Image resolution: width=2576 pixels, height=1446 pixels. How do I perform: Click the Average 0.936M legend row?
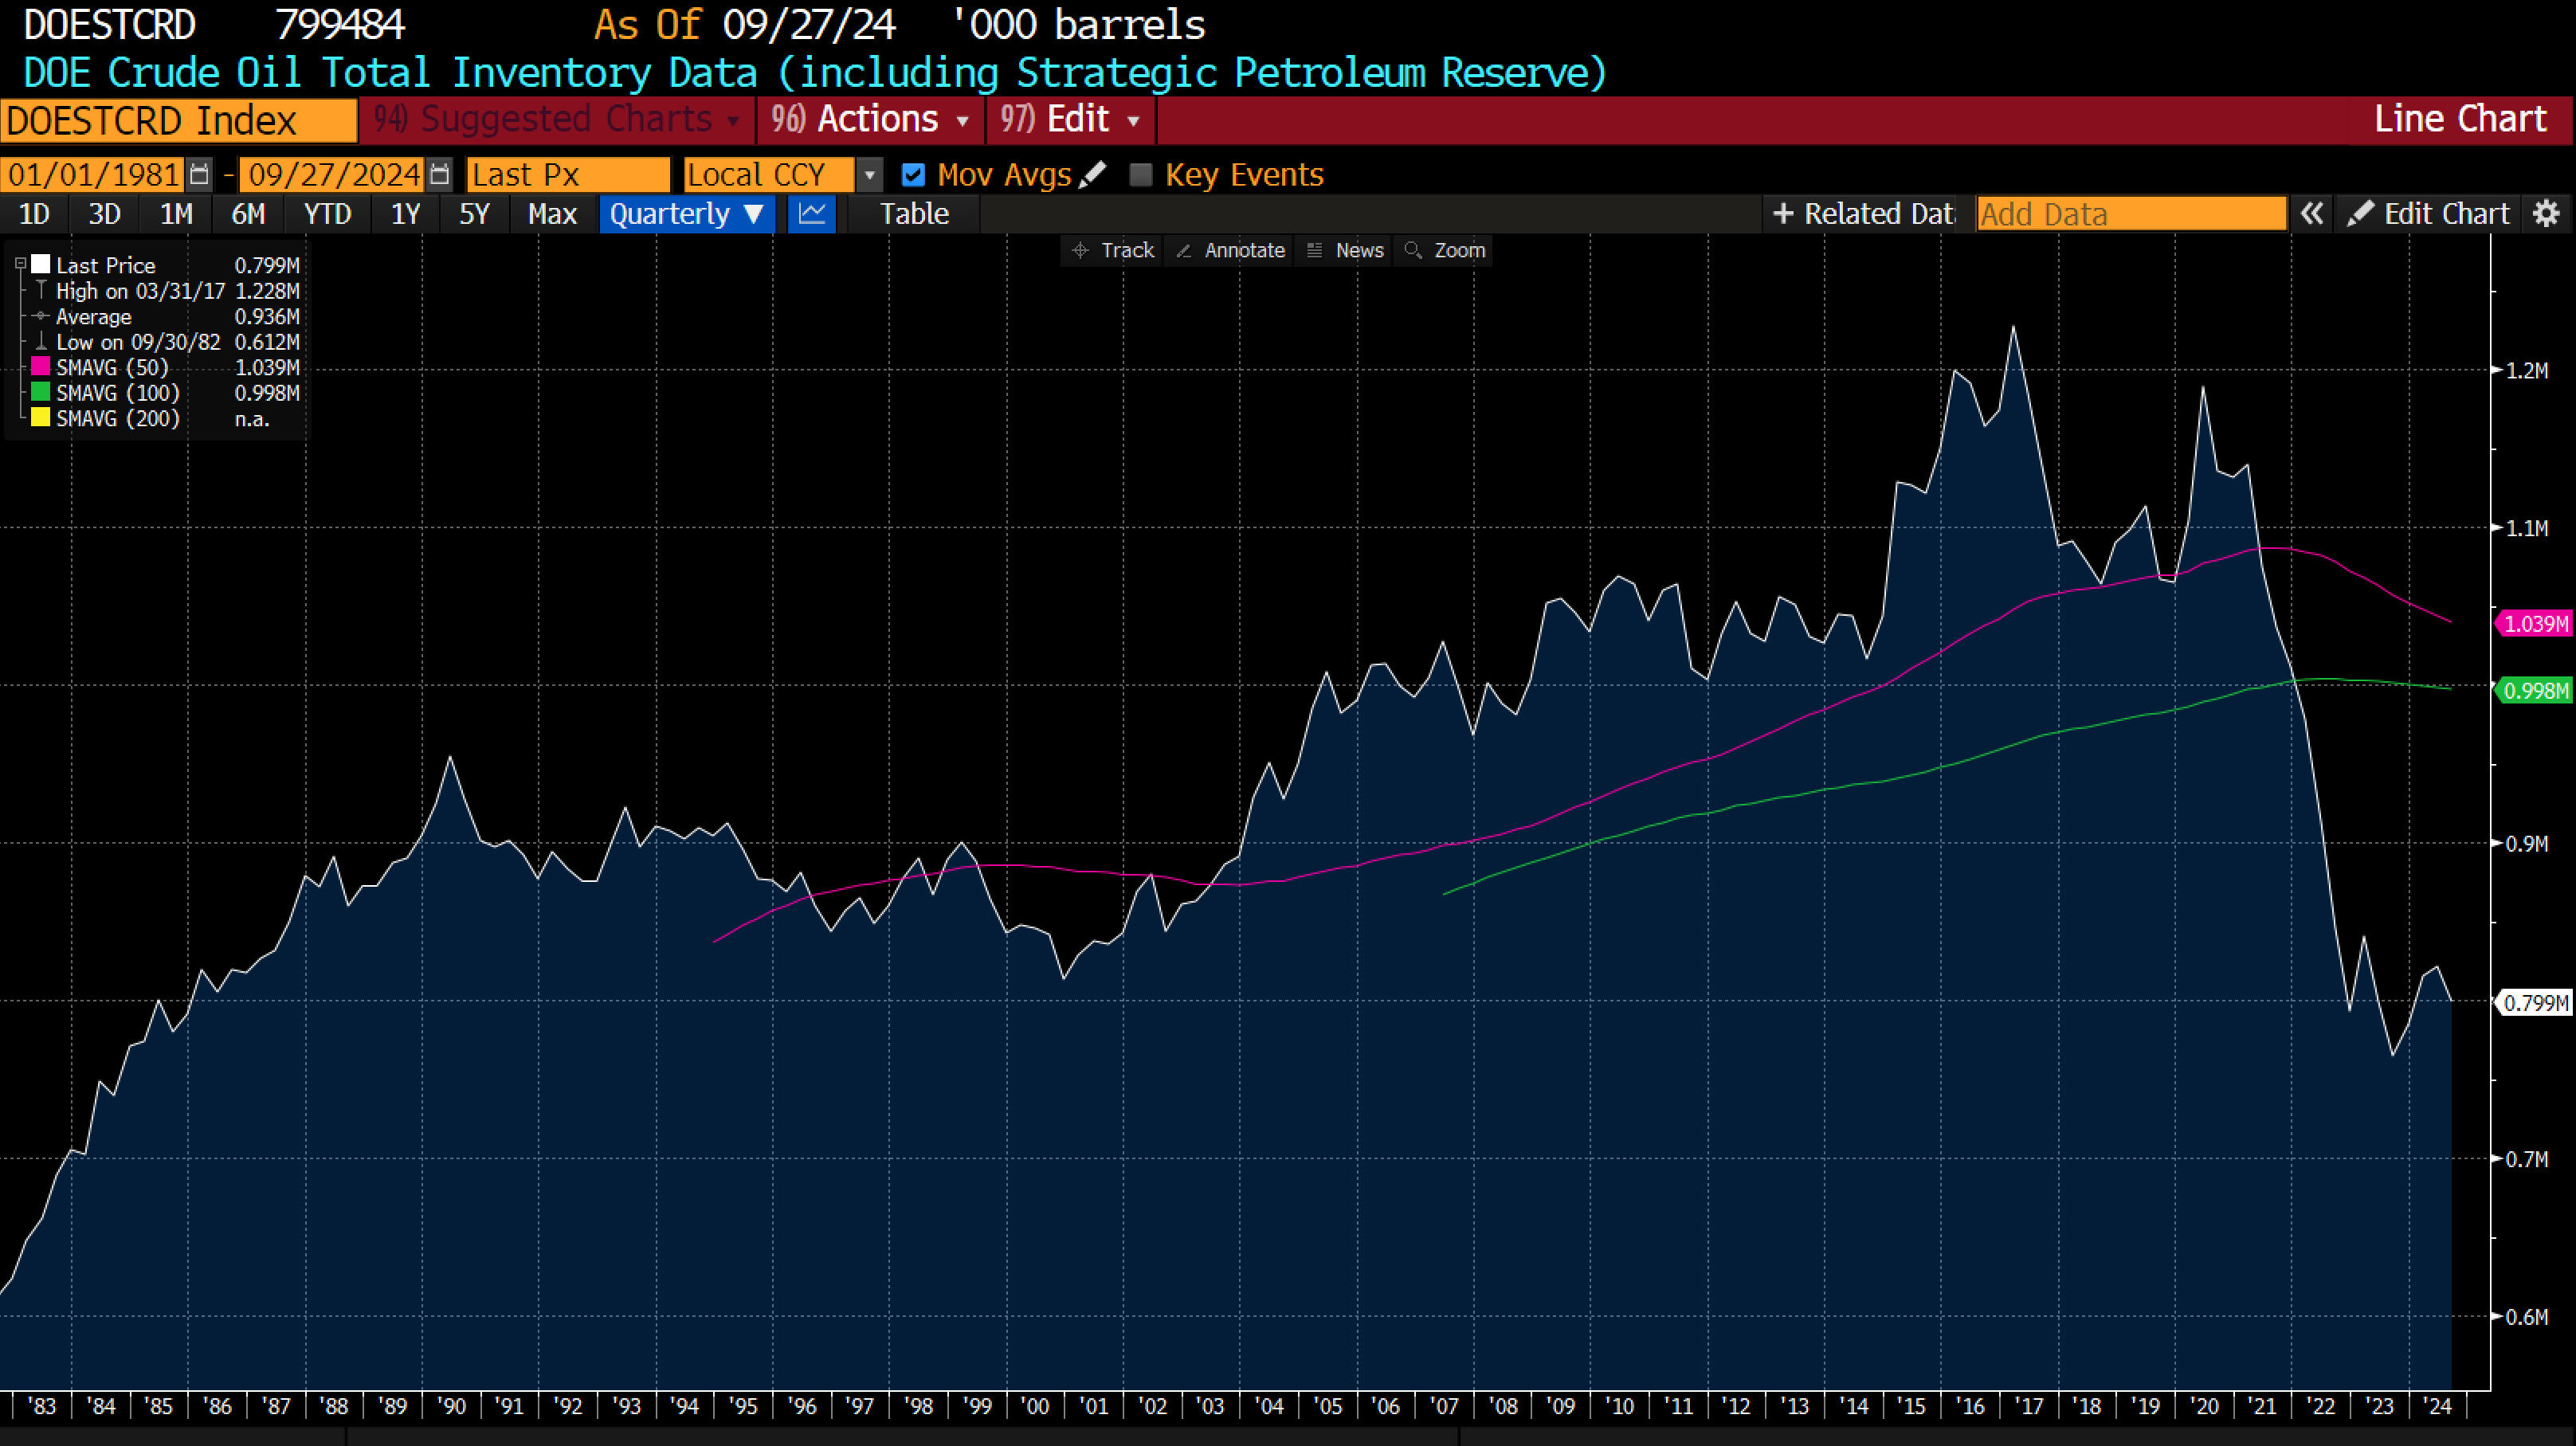click(x=166, y=316)
